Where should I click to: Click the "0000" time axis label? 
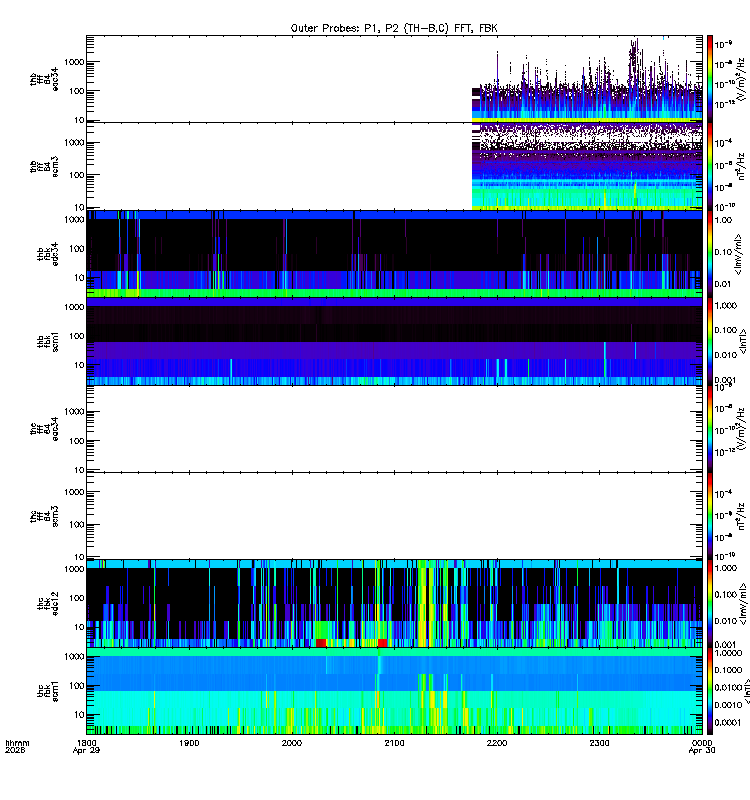[x=702, y=743]
